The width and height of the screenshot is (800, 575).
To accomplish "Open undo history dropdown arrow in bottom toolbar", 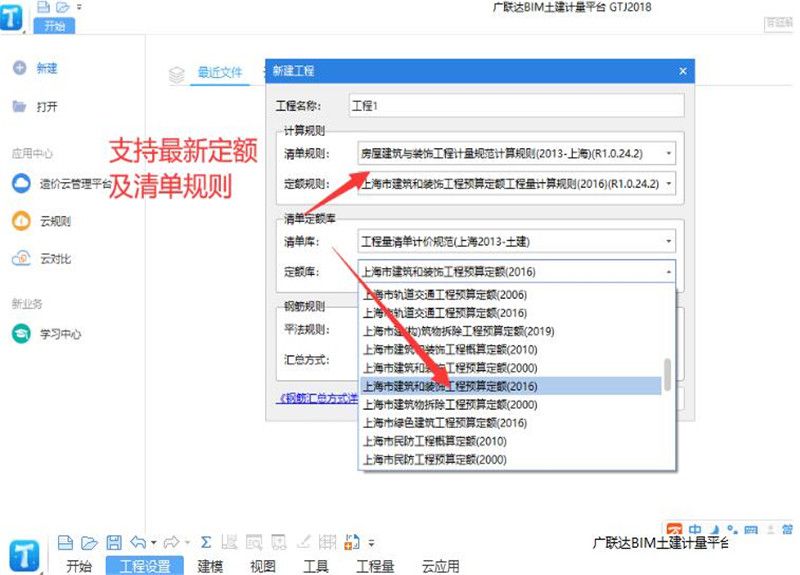I will pyautogui.click(x=153, y=543).
